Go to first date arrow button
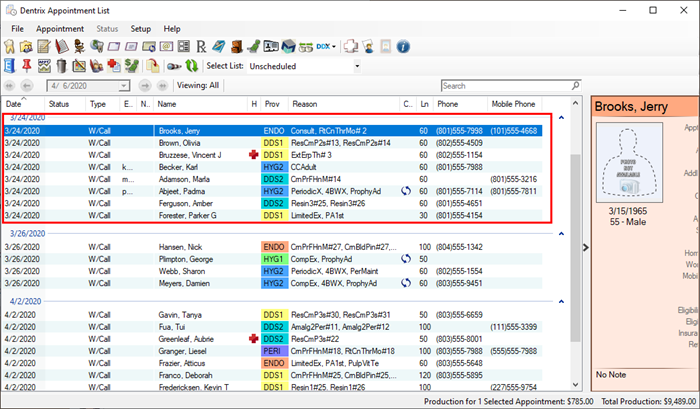Viewport: 700px width, 409px height. click(x=9, y=85)
